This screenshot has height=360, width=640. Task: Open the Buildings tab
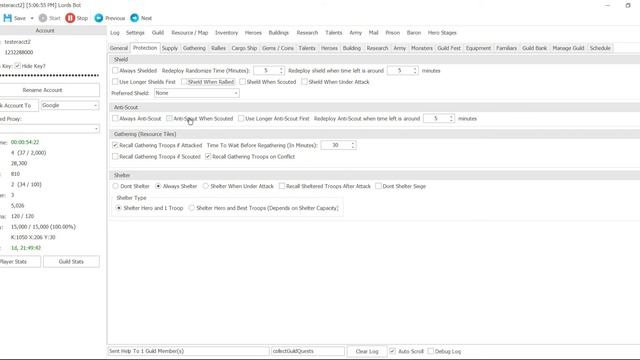[x=278, y=33]
